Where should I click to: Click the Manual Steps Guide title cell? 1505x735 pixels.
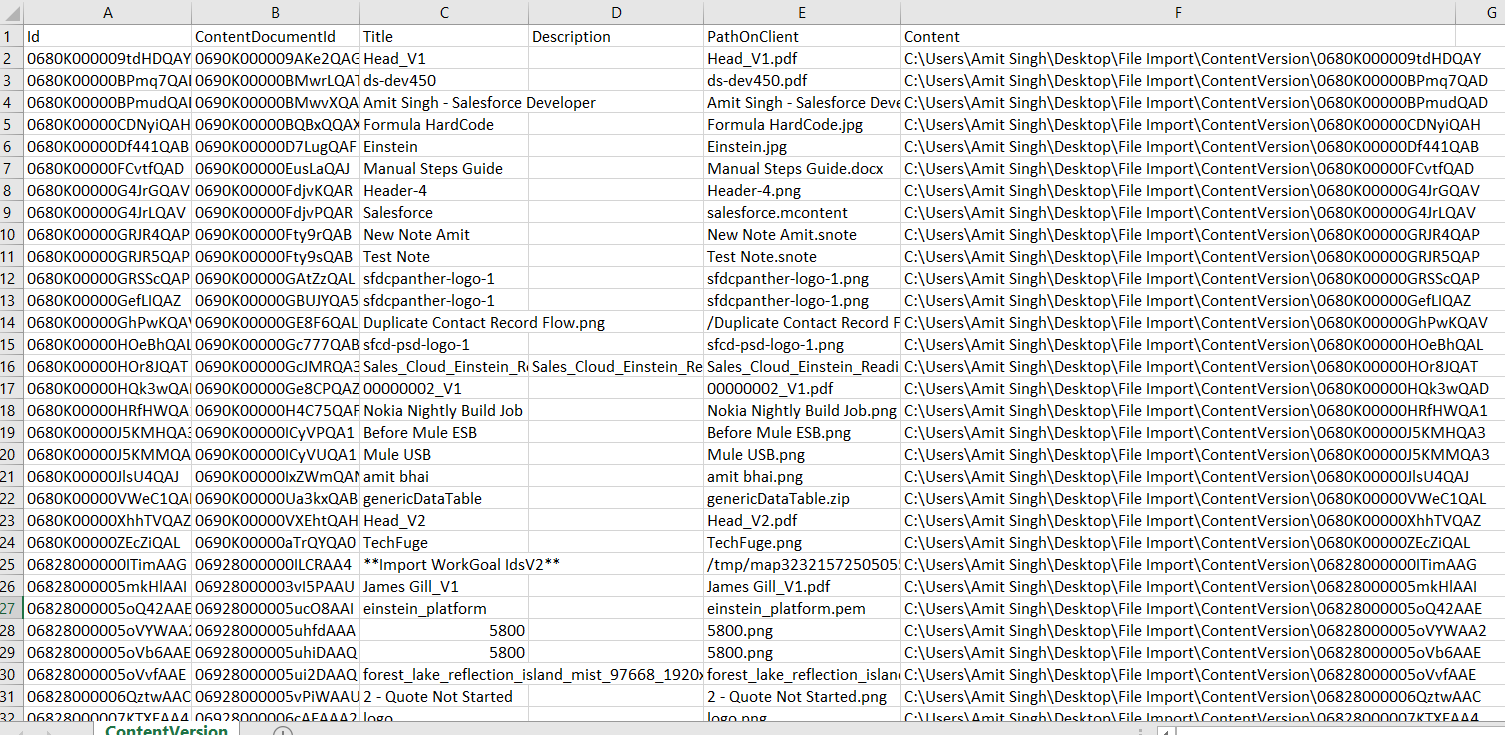(x=443, y=168)
